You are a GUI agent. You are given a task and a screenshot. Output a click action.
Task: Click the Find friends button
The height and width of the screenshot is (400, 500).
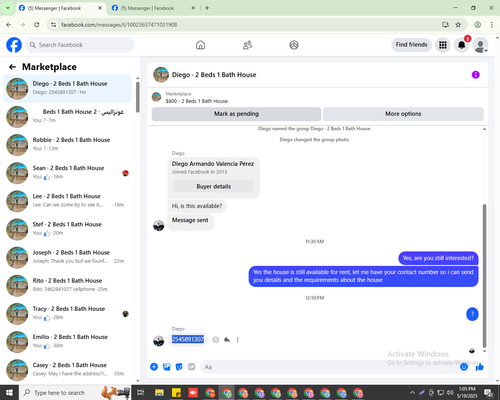(x=411, y=45)
